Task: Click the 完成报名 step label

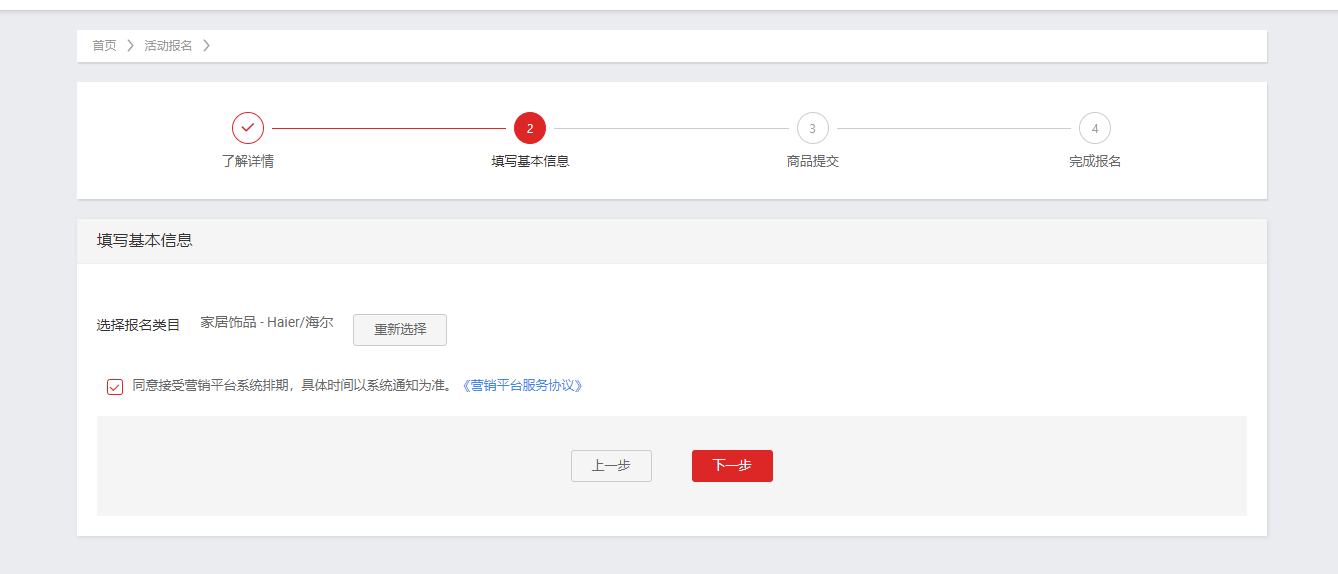Action: click(1095, 162)
